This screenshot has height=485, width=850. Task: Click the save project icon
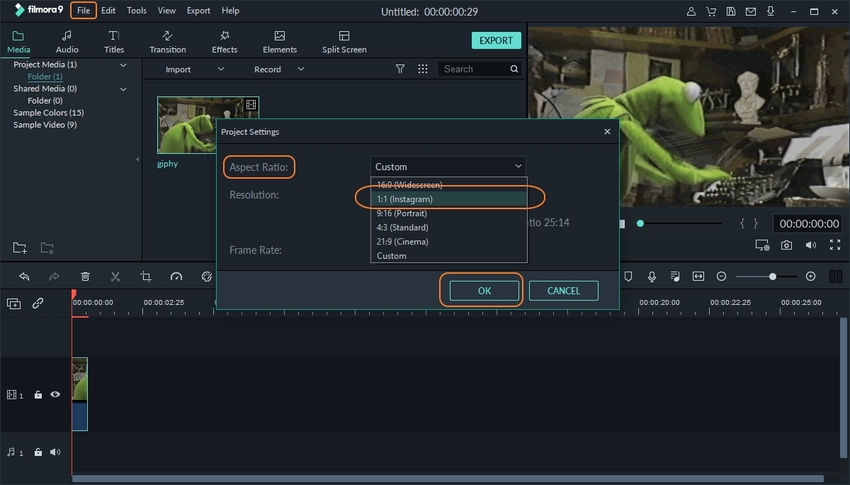tap(731, 11)
